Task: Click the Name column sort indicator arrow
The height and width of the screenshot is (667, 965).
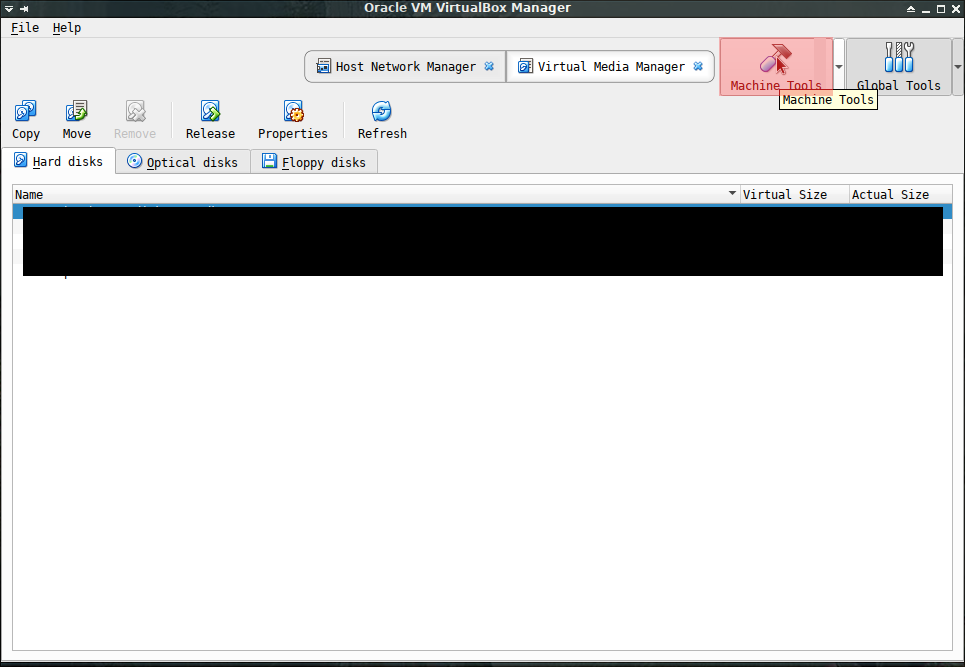Action: (x=732, y=193)
